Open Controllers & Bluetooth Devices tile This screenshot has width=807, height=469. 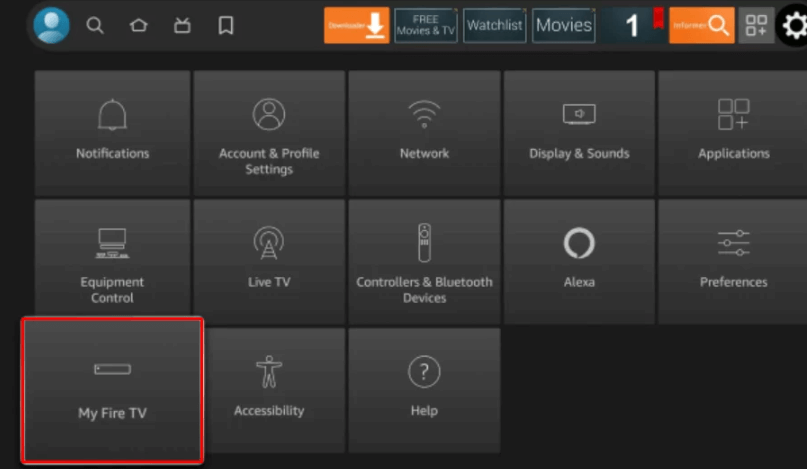click(x=424, y=262)
